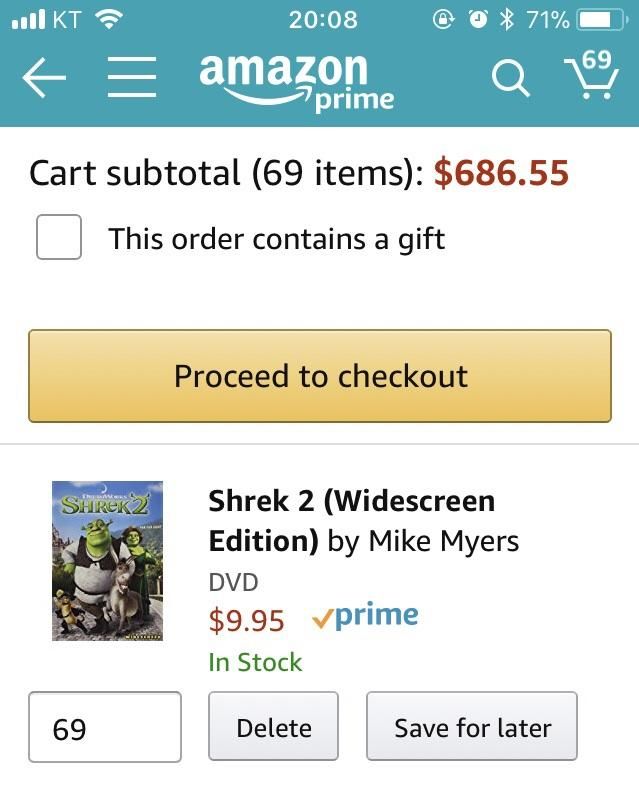Tap the Wi-Fi icon in status bar
The width and height of the screenshot is (639, 799).
pos(110,19)
